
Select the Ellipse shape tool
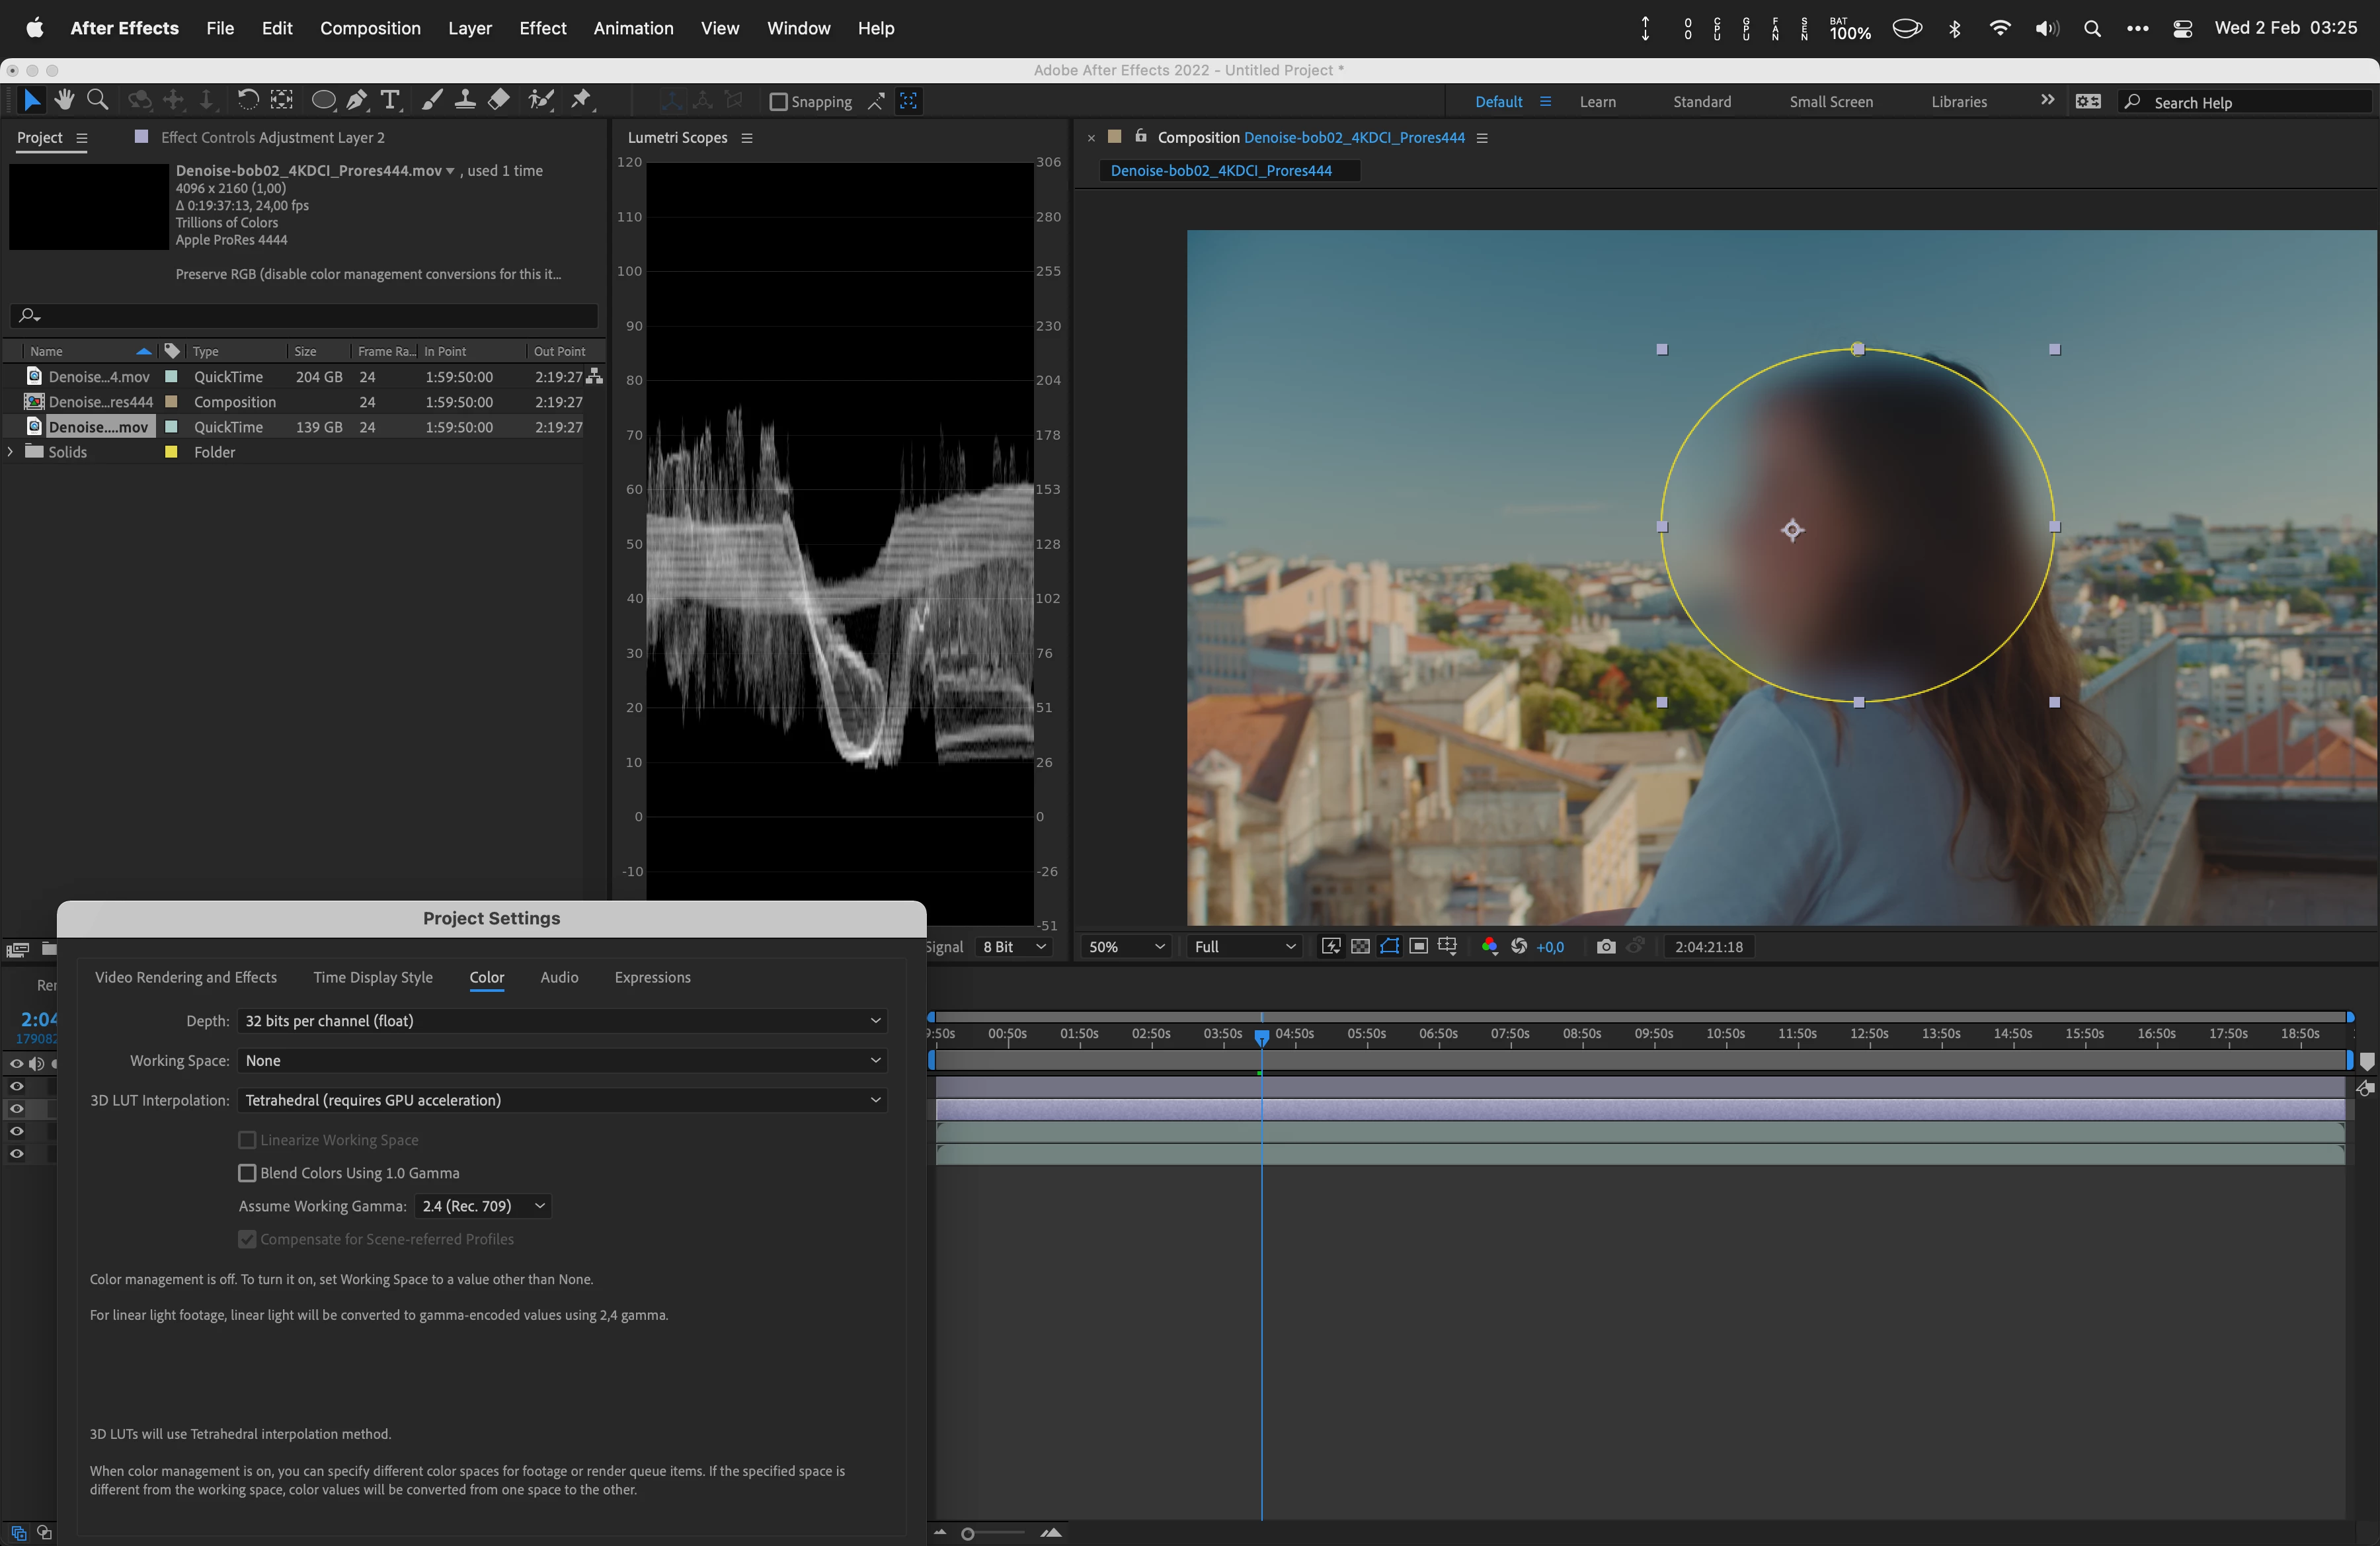coord(323,100)
